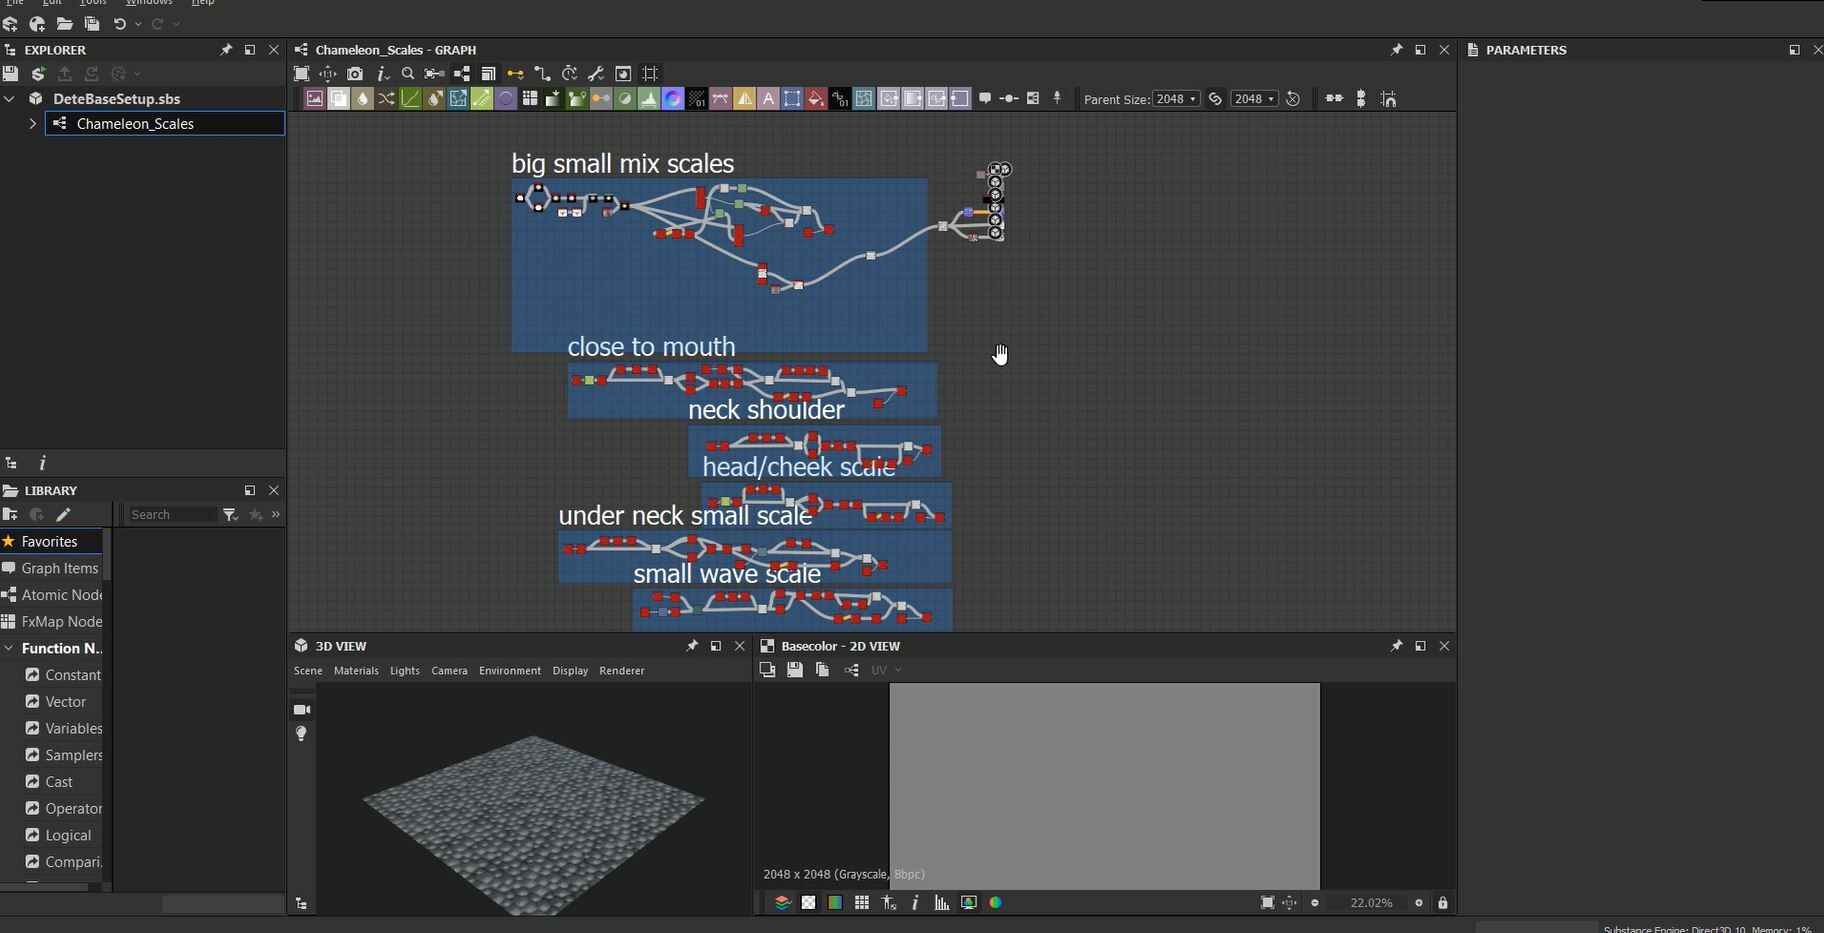Viewport: 1824px width, 933px height.
Task: Select the Text node icon
Action: 768,98
